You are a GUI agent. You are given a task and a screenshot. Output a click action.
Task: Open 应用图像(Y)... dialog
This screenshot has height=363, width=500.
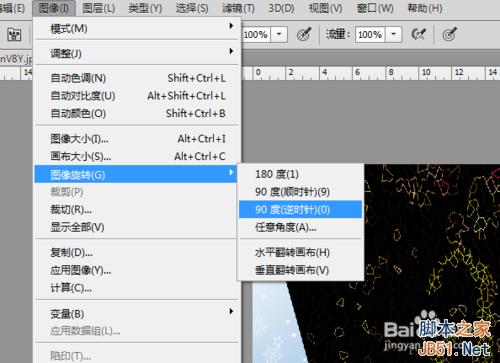(137, 270)
